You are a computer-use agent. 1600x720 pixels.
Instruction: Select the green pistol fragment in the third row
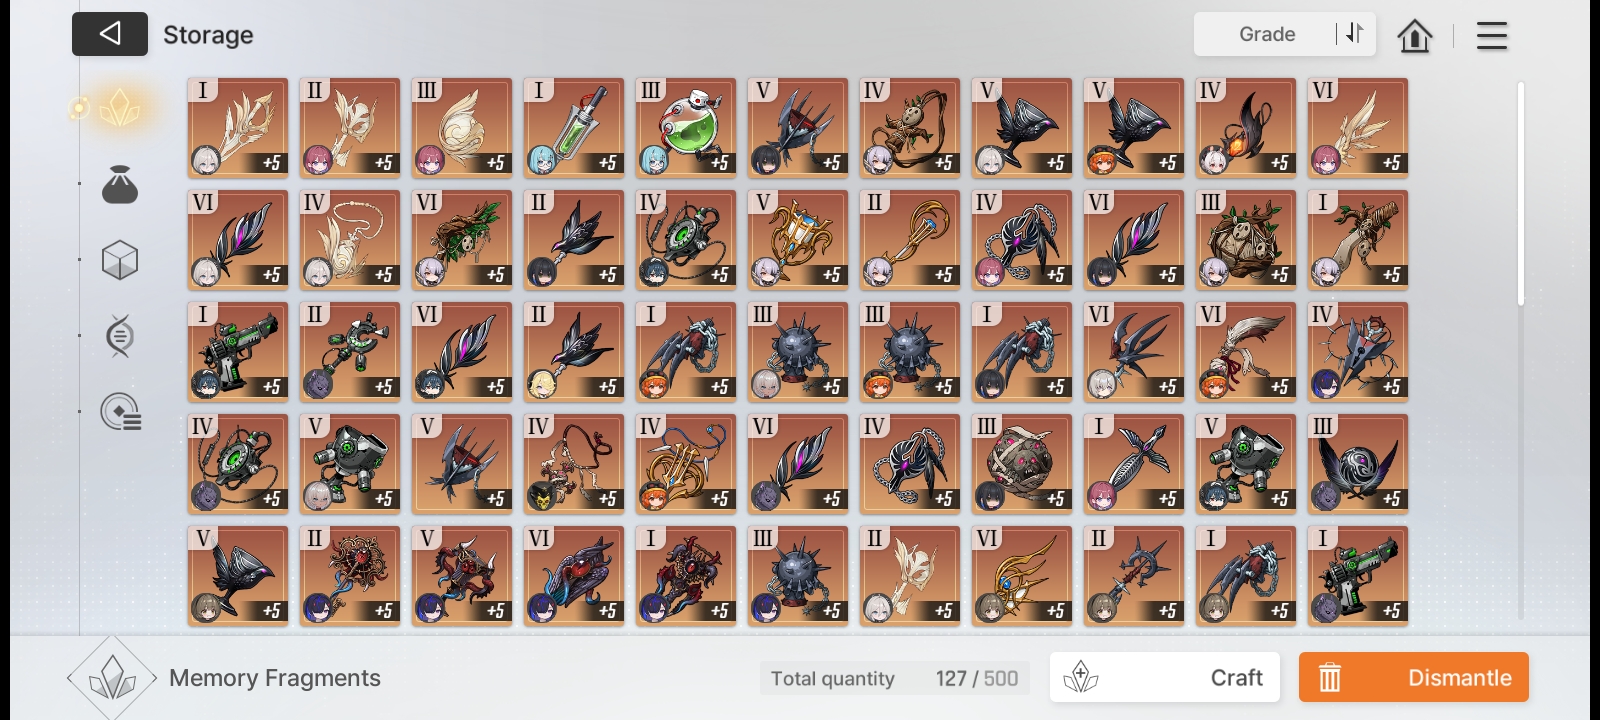coord(238,352)
